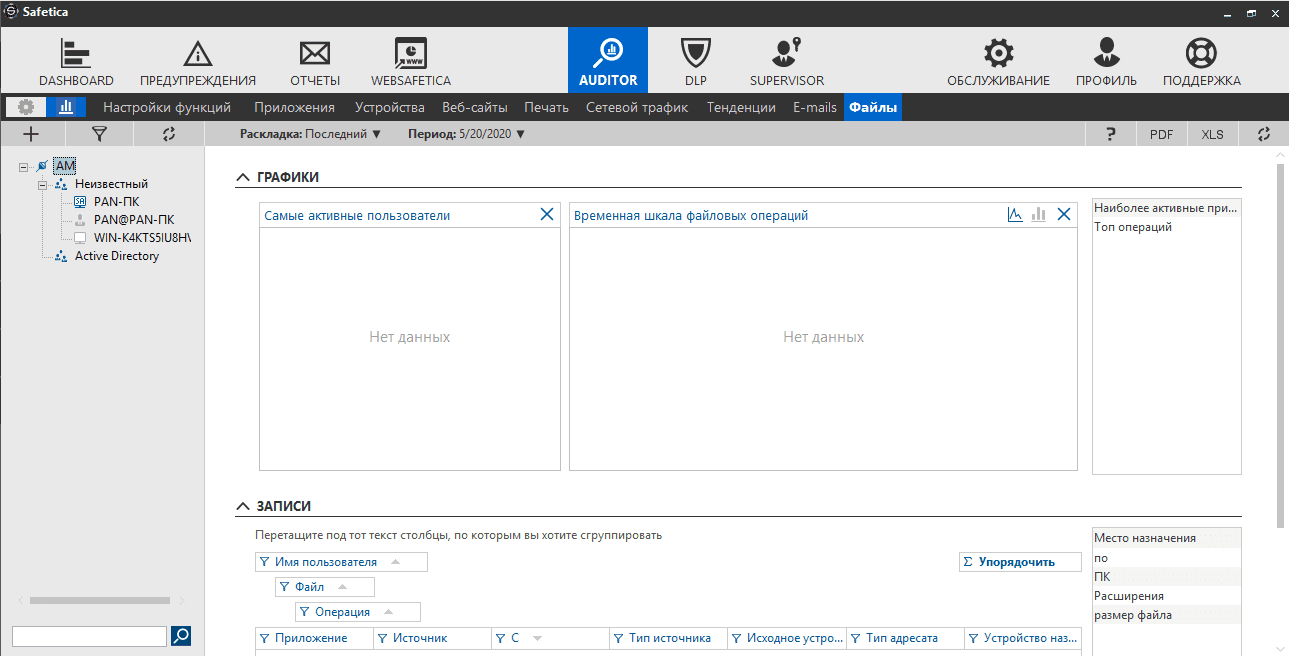Open the WebSafetica module

(411, 62)
